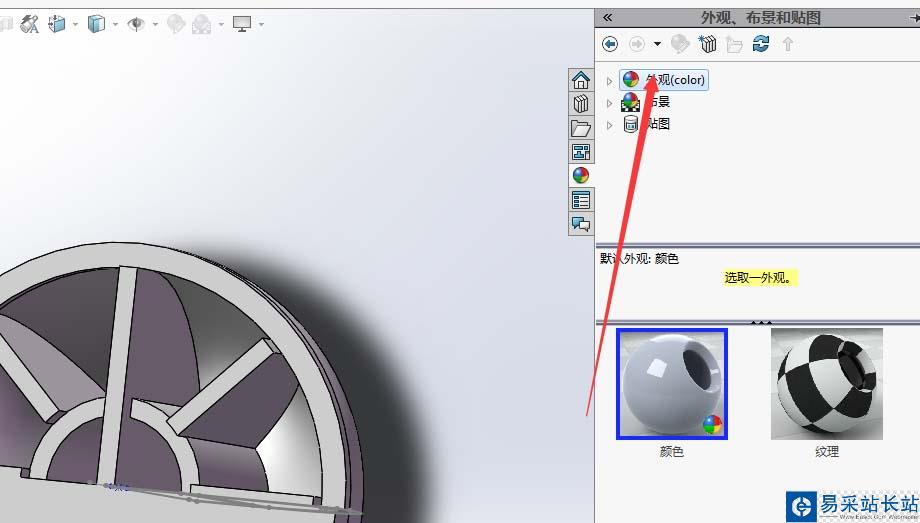Viewport: 920px width, 523px height.
Task: Open the Hide/Show Items eye dropdown
Action: tap(155, 24)
